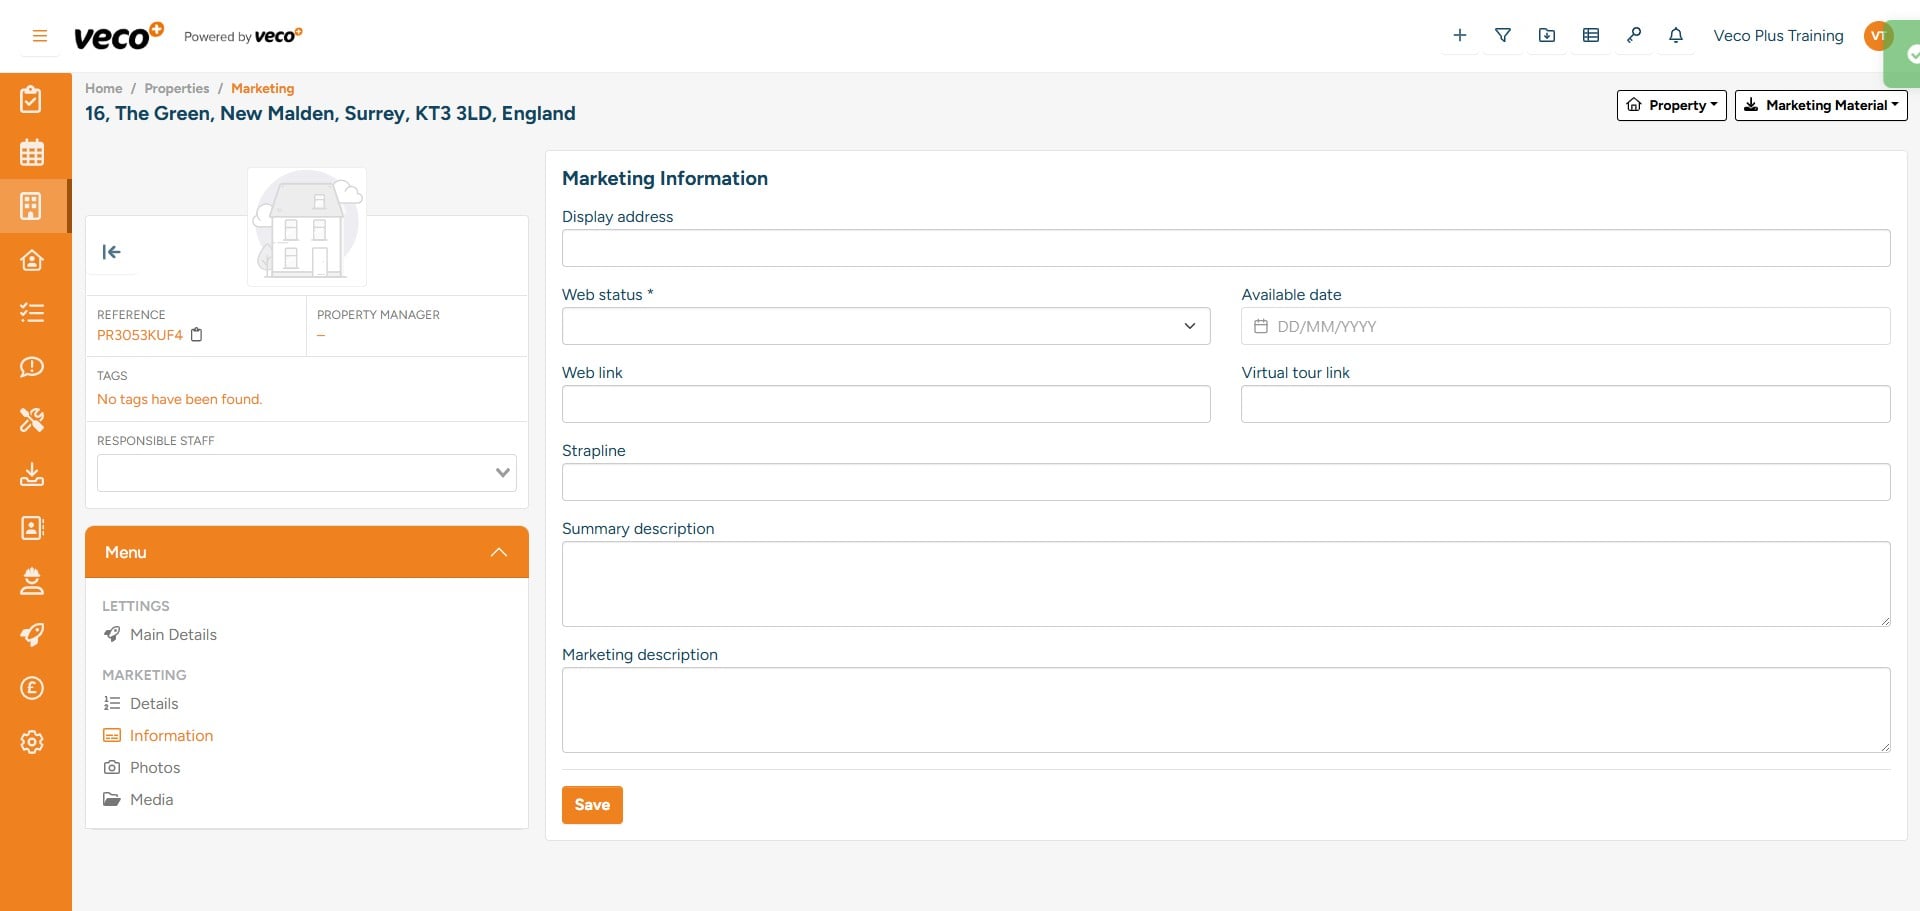1920x911 pixels.
Task: Open the pound currency icon in sidebar
Action: pyautogui.click(x=32, y=688)
